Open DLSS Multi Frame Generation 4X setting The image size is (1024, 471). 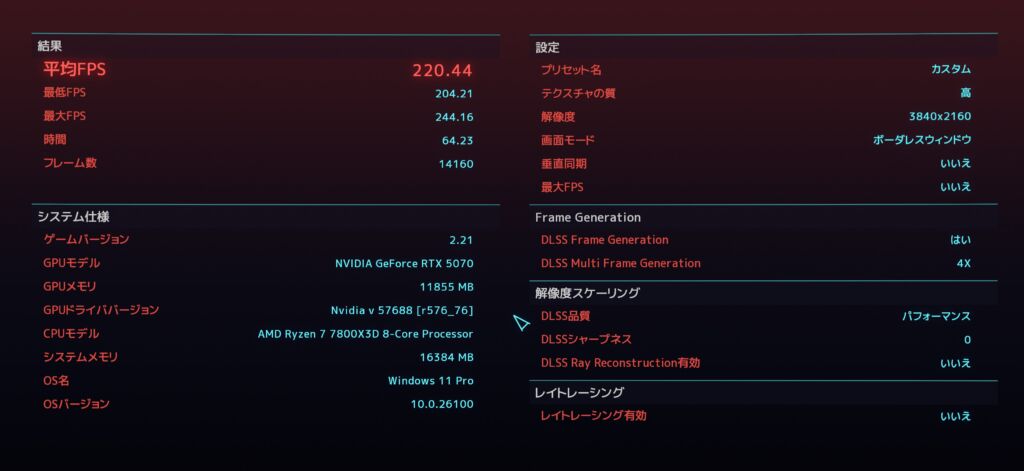(x=763, y=263)
